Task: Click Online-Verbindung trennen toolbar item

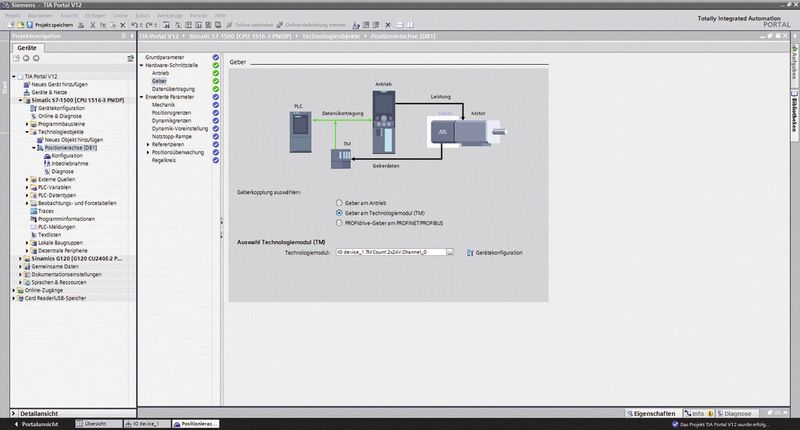Action: (311, 24)
